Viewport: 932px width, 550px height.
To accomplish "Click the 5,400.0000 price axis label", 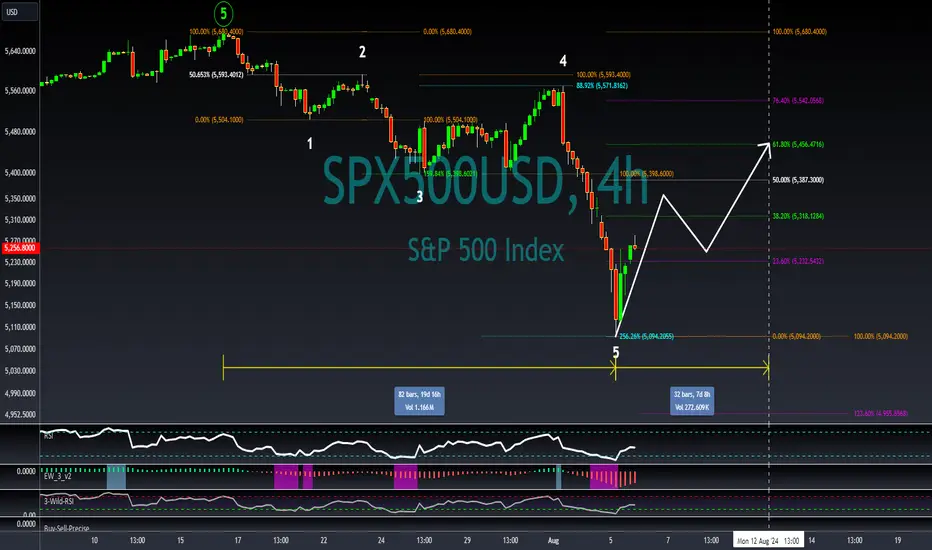I will [x=20, y=172].
